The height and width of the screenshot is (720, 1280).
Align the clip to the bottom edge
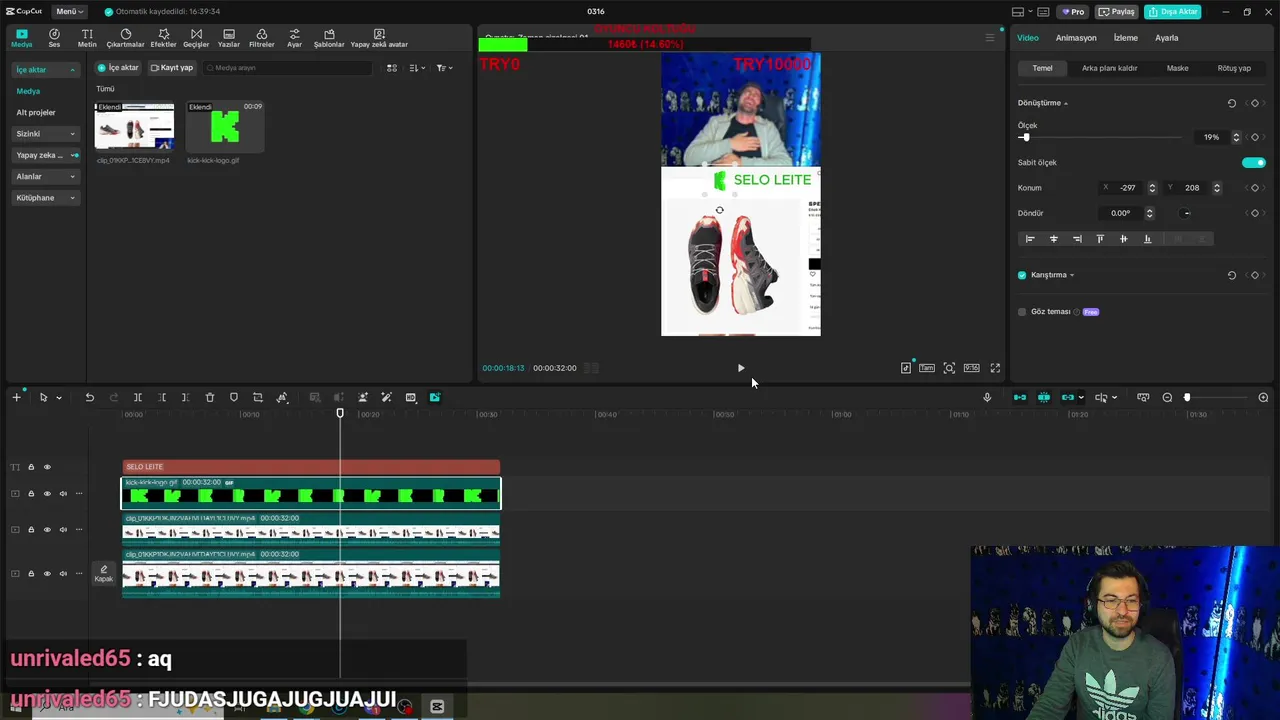click(1147, 239)
